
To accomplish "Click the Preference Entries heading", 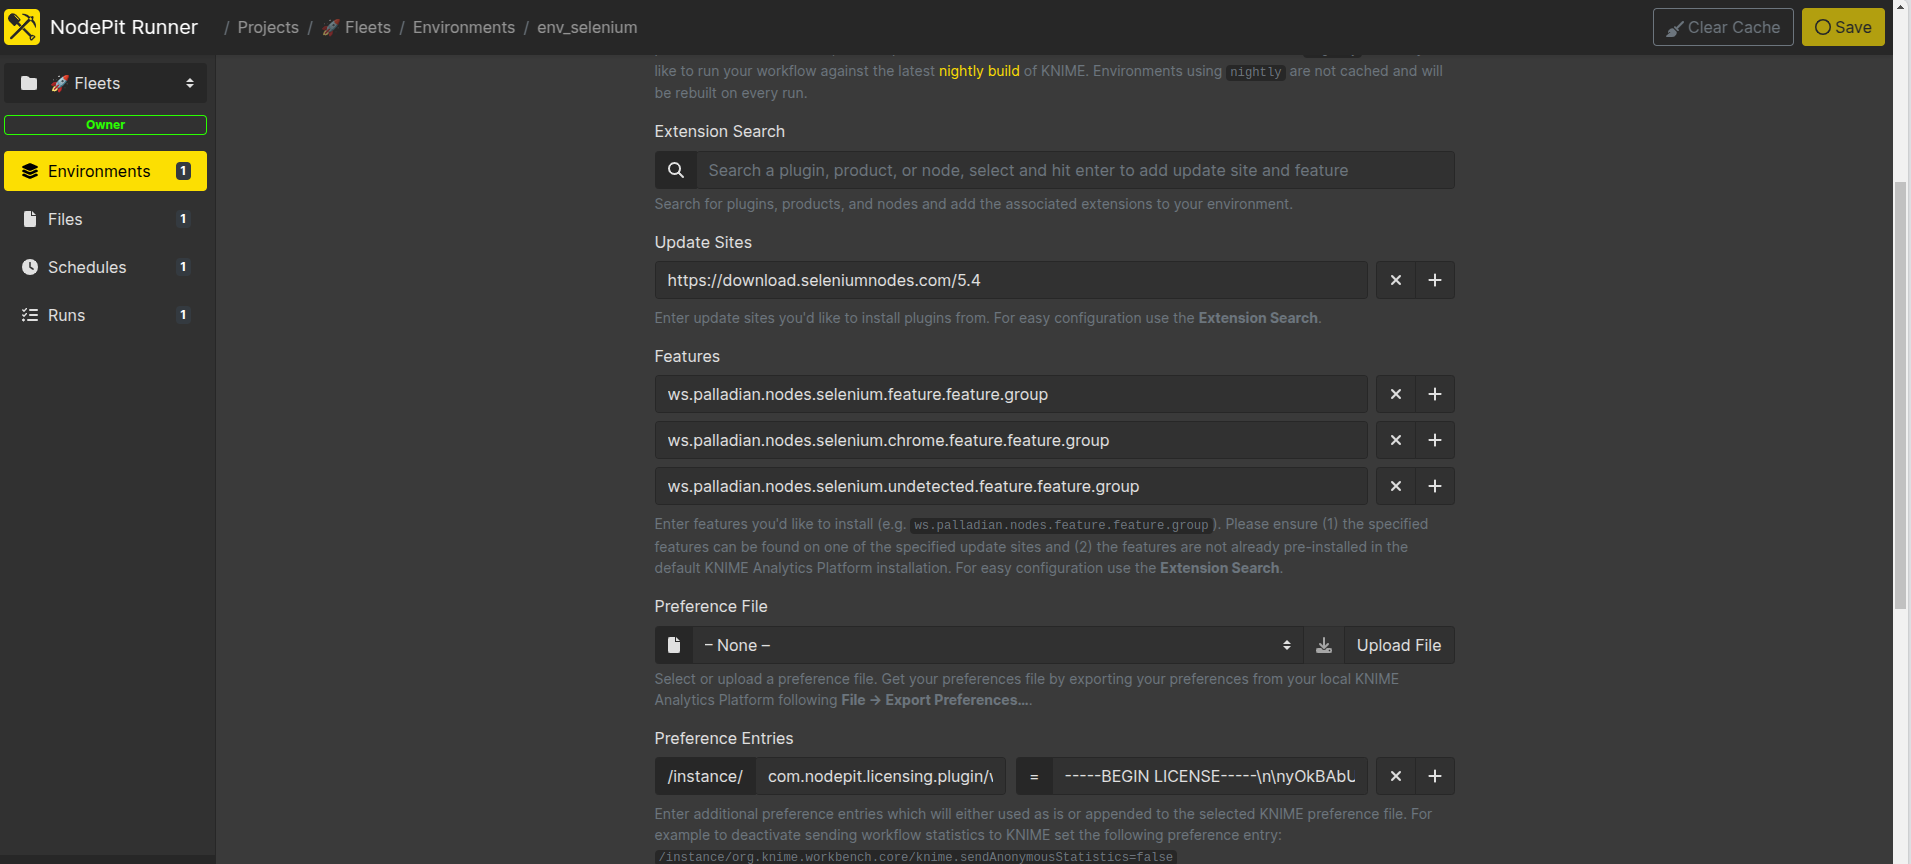I will tap(724, 738).
